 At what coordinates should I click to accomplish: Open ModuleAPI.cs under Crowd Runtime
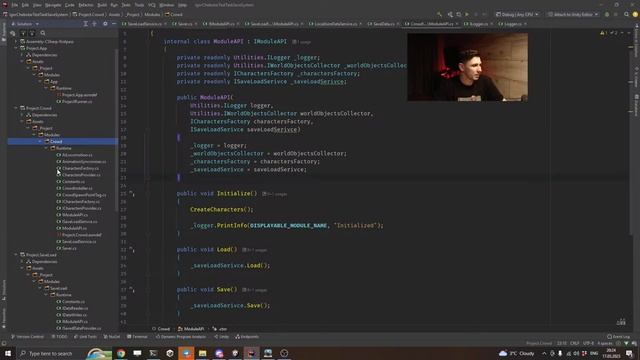click(x=74, y=228)
